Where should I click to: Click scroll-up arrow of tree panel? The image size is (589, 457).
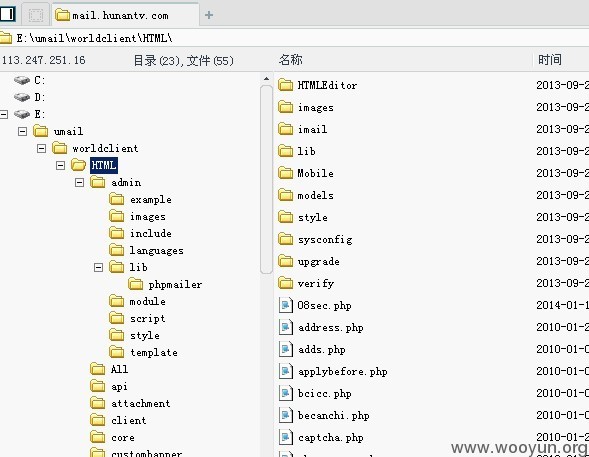click(266, 78)
